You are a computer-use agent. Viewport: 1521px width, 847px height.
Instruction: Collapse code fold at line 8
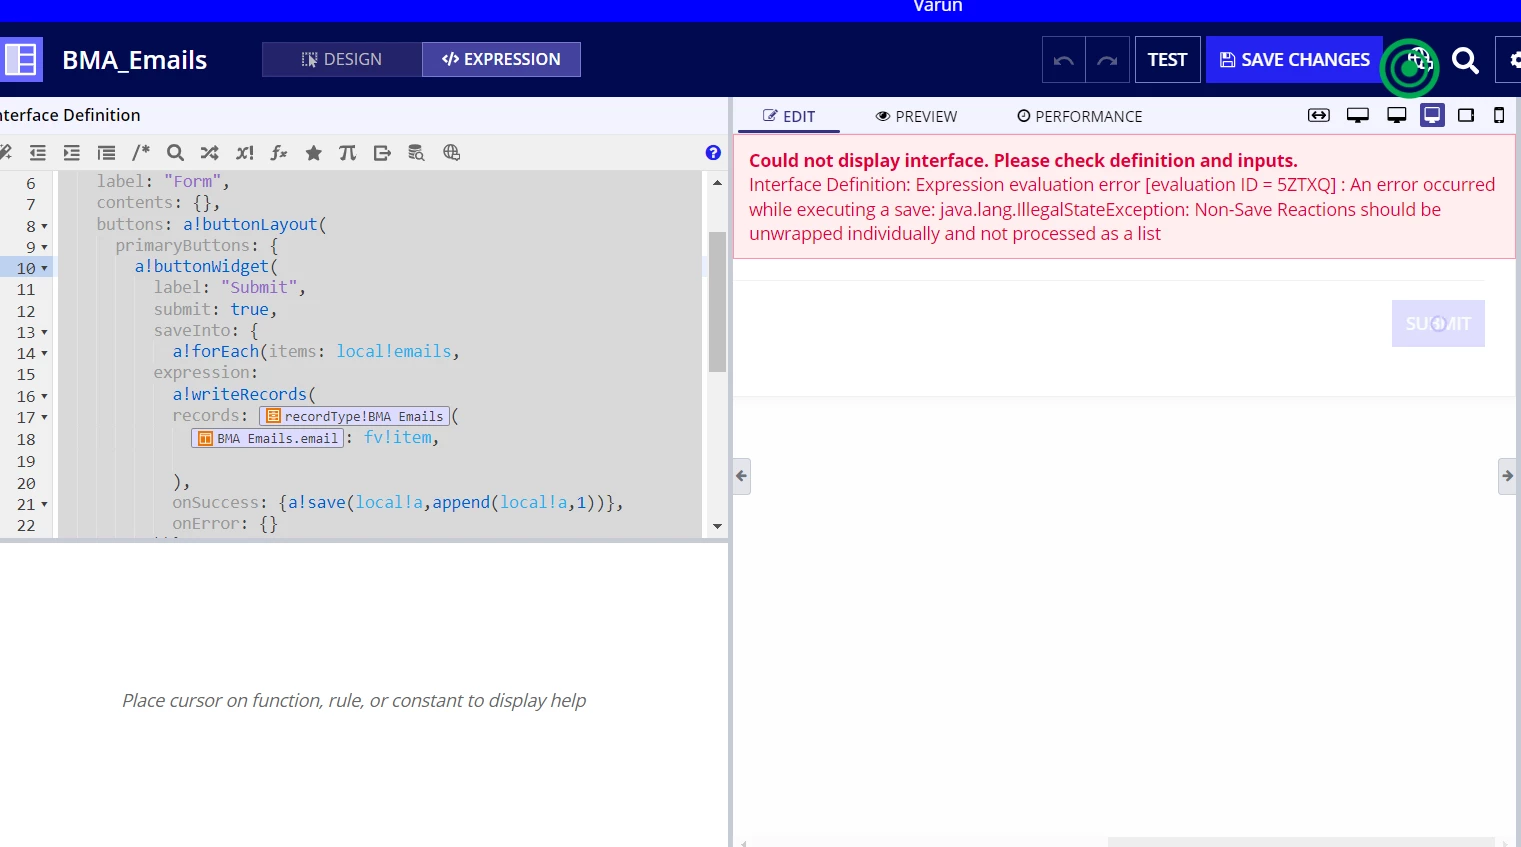point(44,227)
